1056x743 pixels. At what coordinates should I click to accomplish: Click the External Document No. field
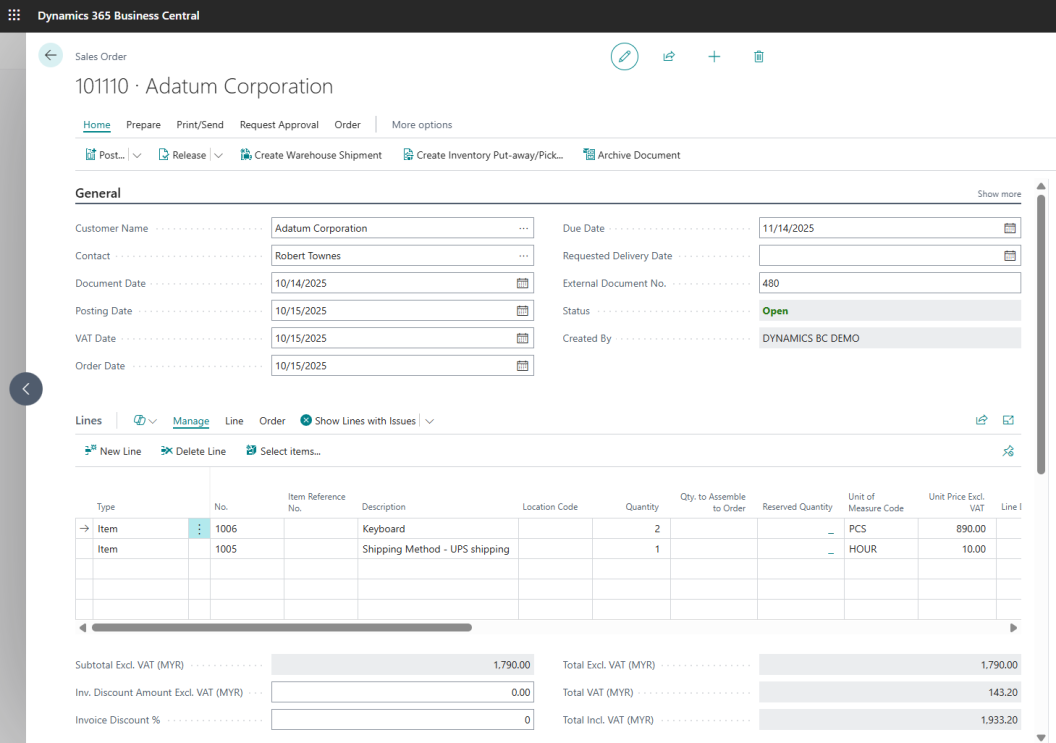click(889, 283)
